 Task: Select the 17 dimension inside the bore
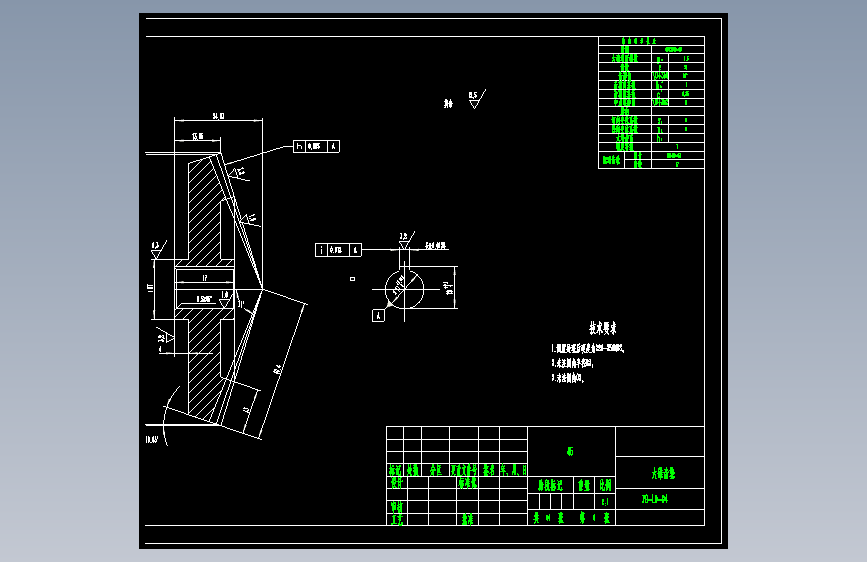tap(205, 278)
